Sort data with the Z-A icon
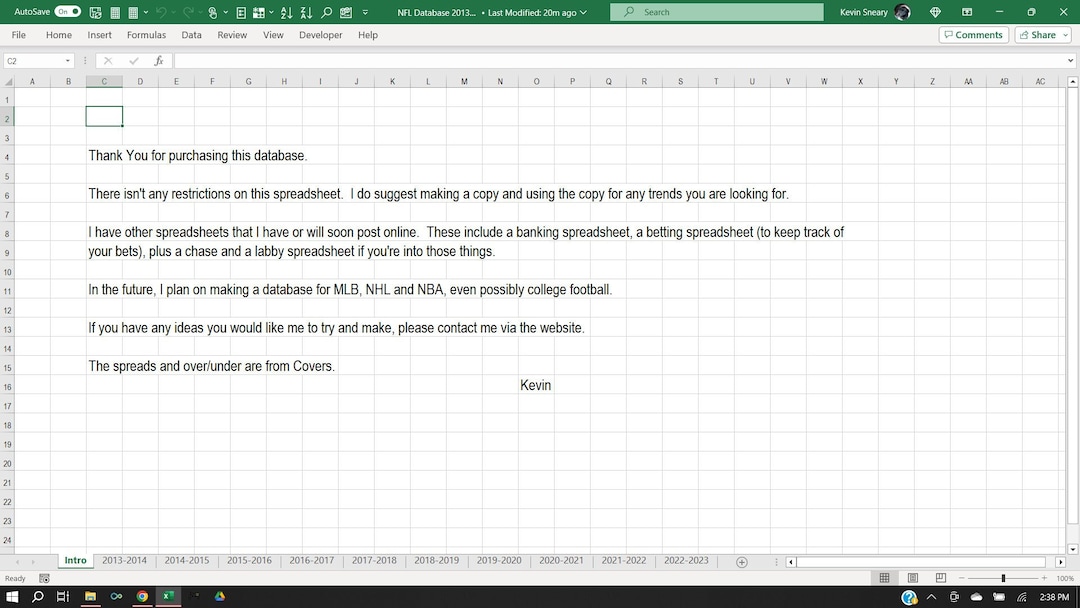The width and height of the screenshot is (1080, 608). [307, 12]
